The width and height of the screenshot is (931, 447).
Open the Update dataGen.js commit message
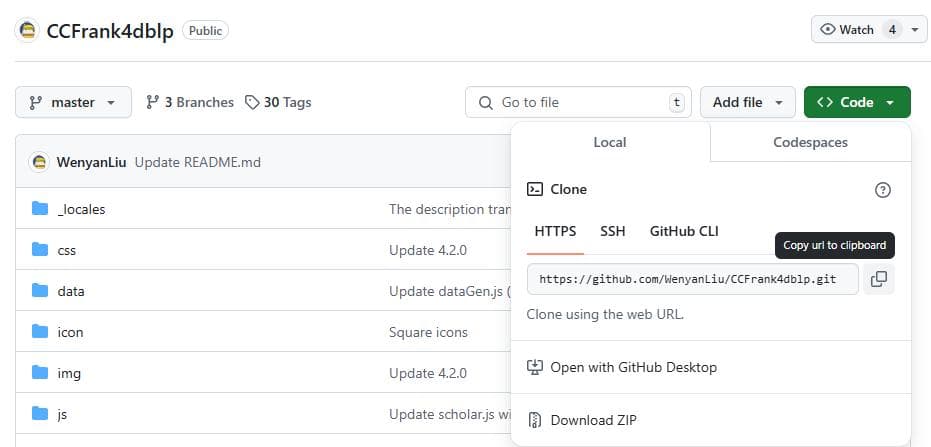pyautogui.click(x=449, y=291)
